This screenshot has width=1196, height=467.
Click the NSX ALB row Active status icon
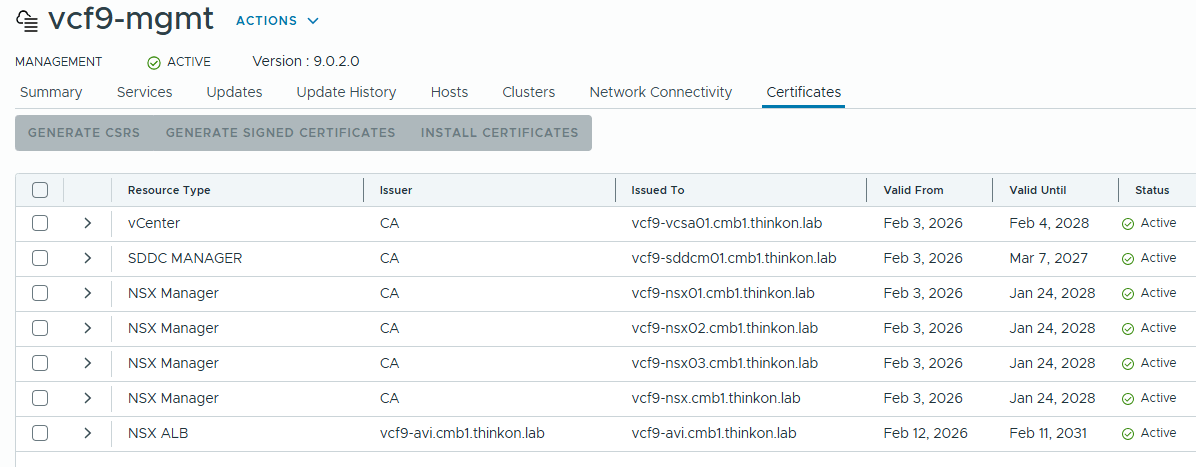(1127, 434)
